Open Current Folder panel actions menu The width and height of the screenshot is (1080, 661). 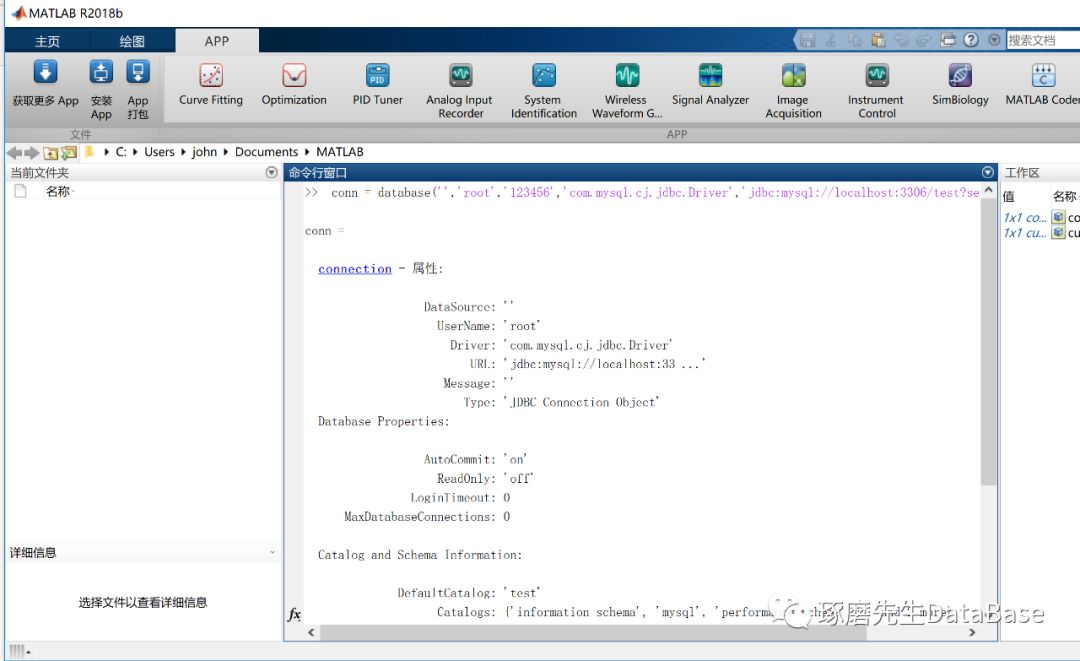(x=271, y=172)
